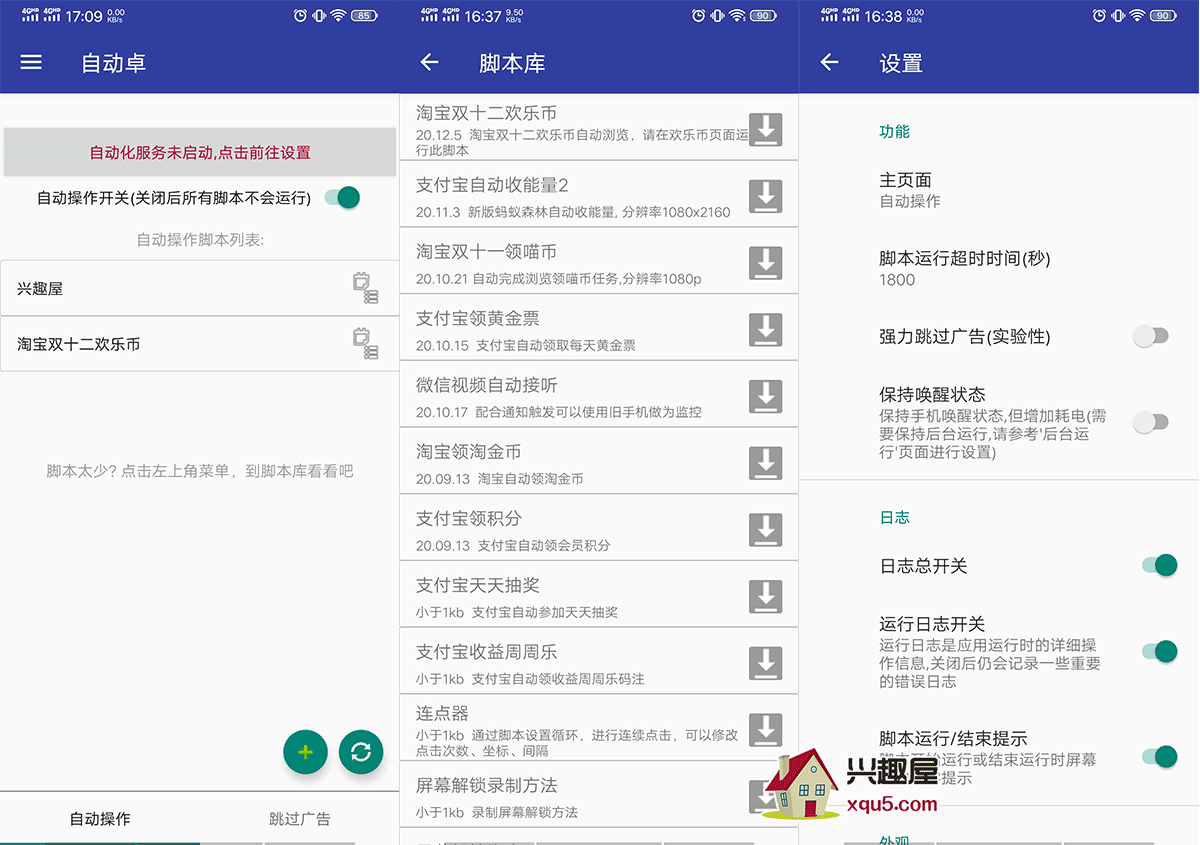Download the 淘宝双十一领喵币 script
This screenshot has height=845, width=1200.
766,263
